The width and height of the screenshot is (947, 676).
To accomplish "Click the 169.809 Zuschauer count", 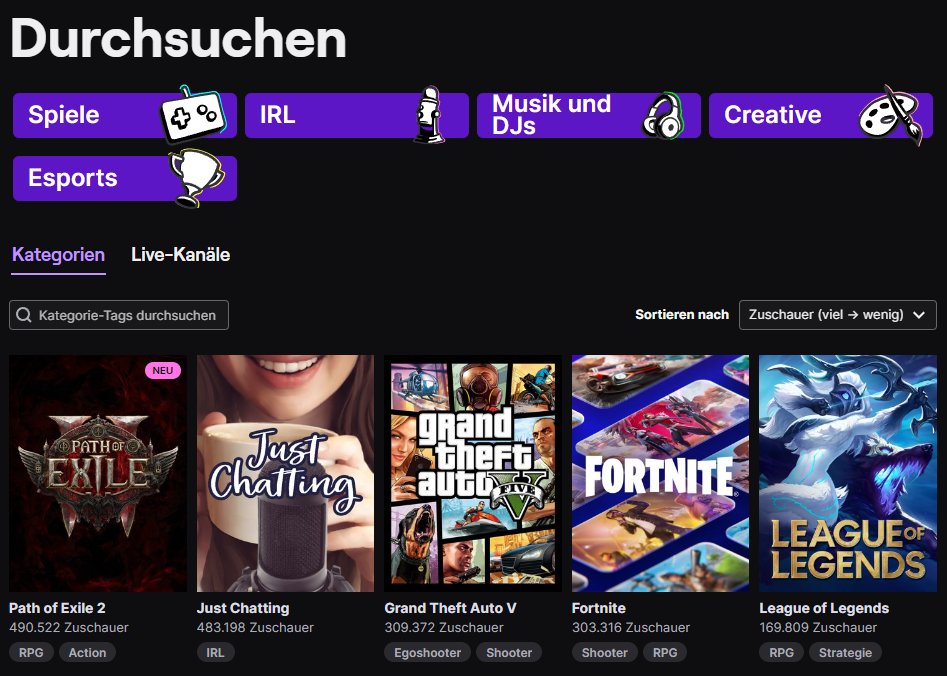I will (x=818, y=628).
